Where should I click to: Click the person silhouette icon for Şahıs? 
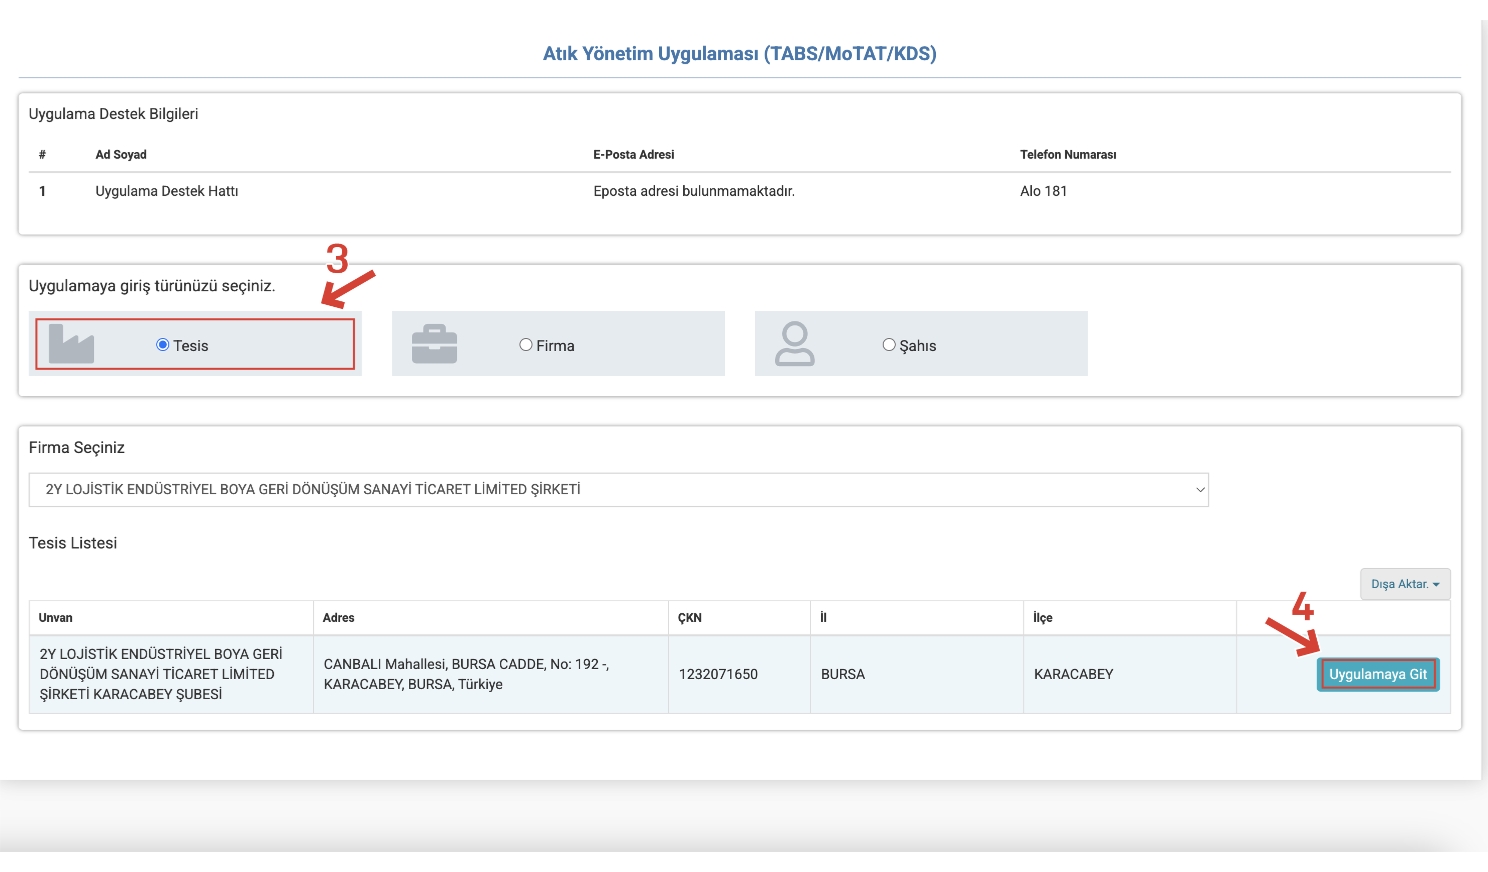(795, 344)
